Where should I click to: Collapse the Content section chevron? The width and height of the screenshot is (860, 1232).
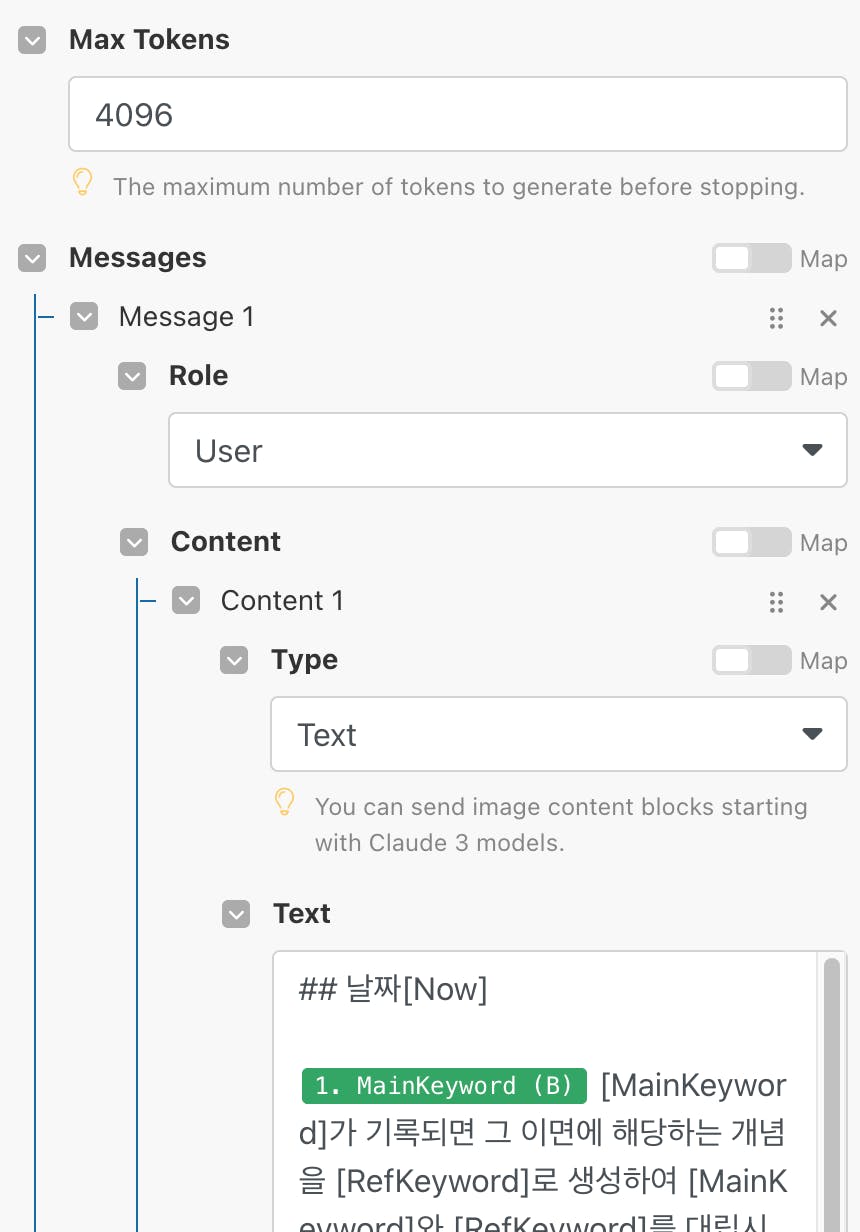(134, 542)
